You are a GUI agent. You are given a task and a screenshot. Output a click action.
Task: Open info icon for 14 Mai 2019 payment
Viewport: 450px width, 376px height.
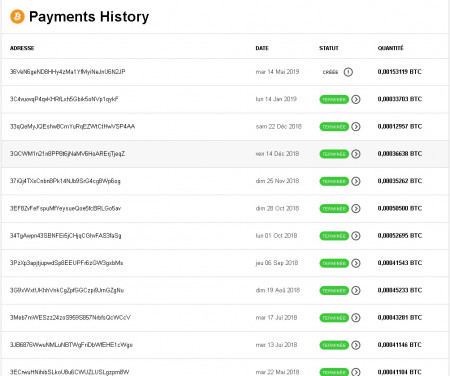point(348,72)
